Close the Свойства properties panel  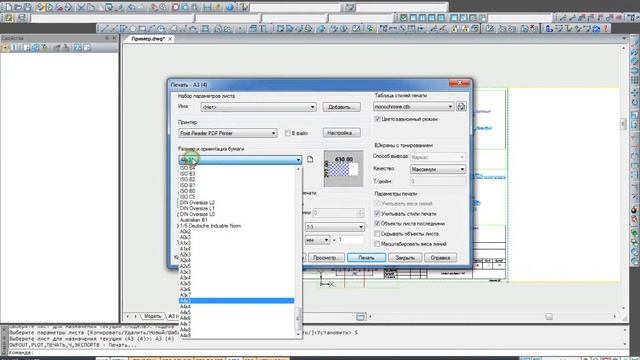coord(114,38)
